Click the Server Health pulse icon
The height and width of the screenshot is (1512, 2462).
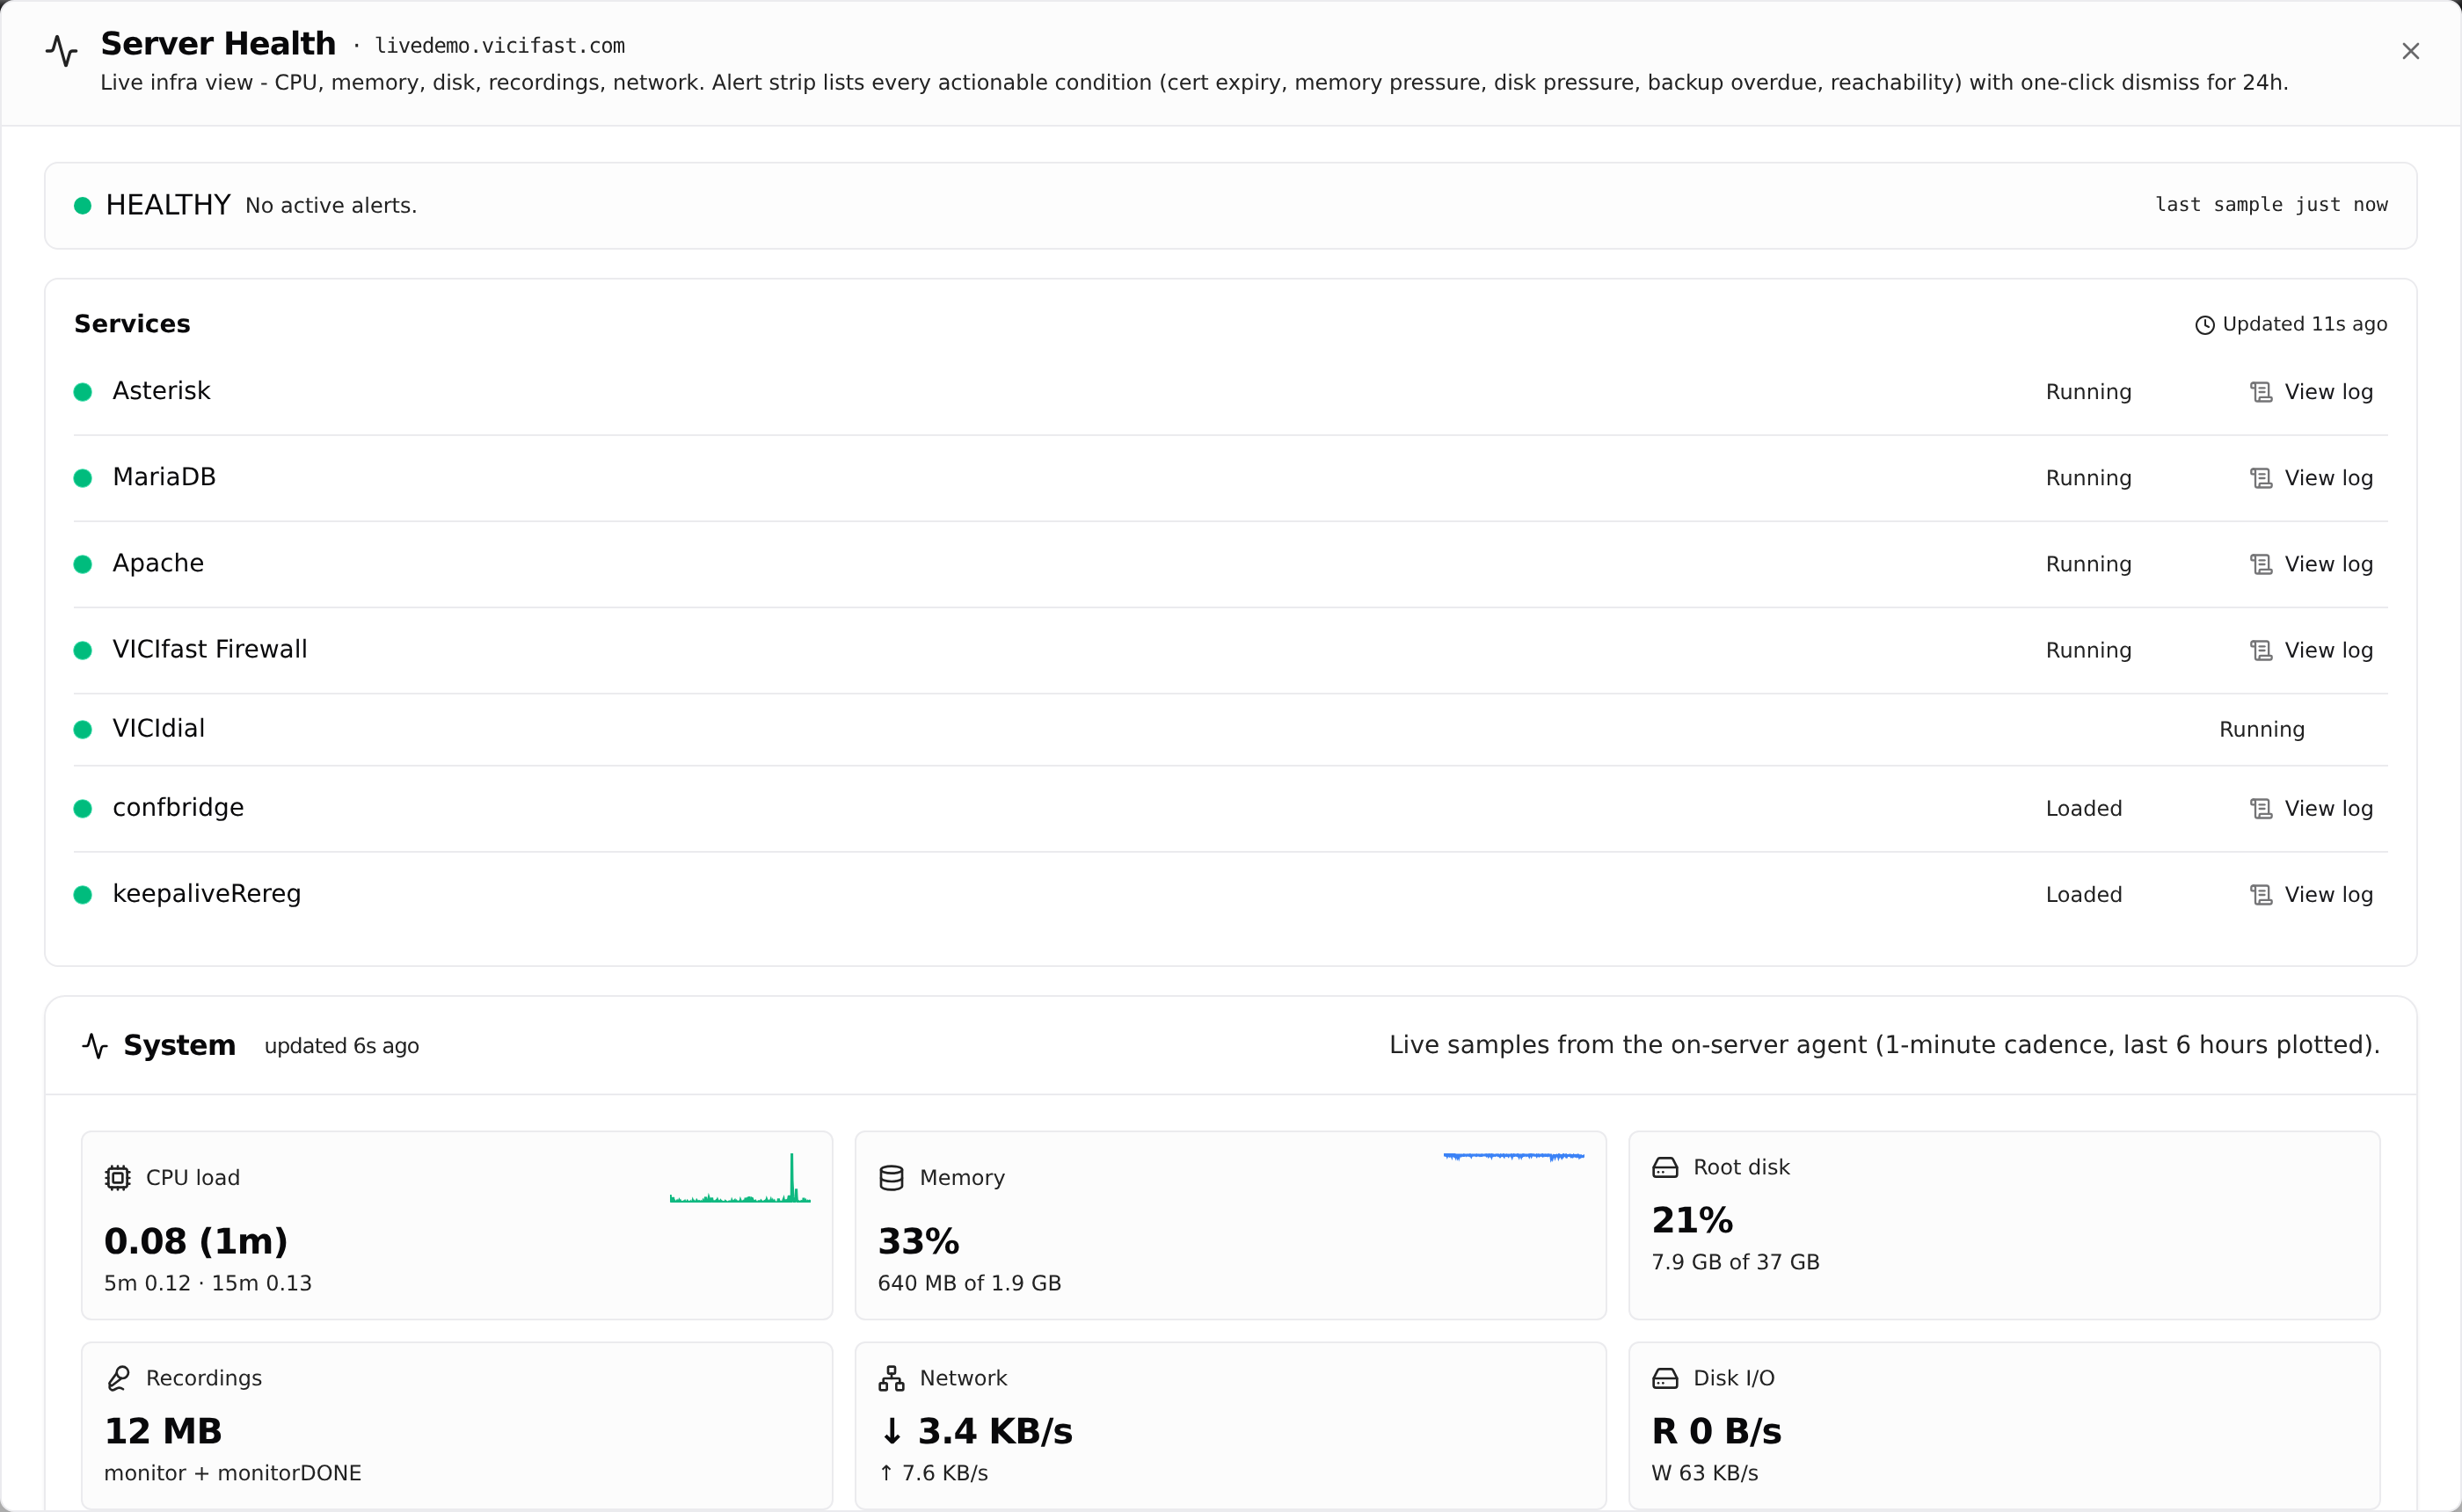tap(62, 51)
